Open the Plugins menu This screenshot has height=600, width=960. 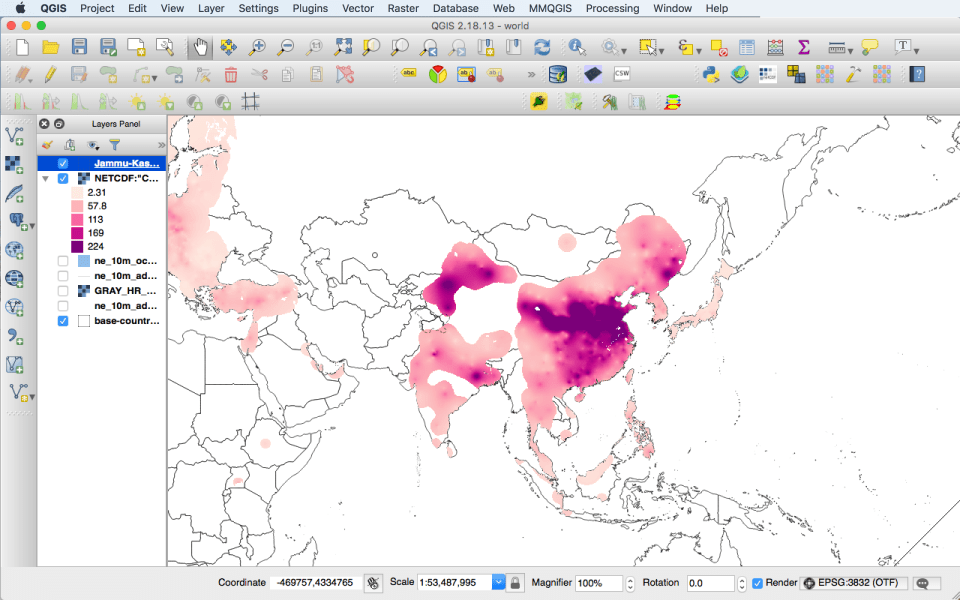[310, 8]
